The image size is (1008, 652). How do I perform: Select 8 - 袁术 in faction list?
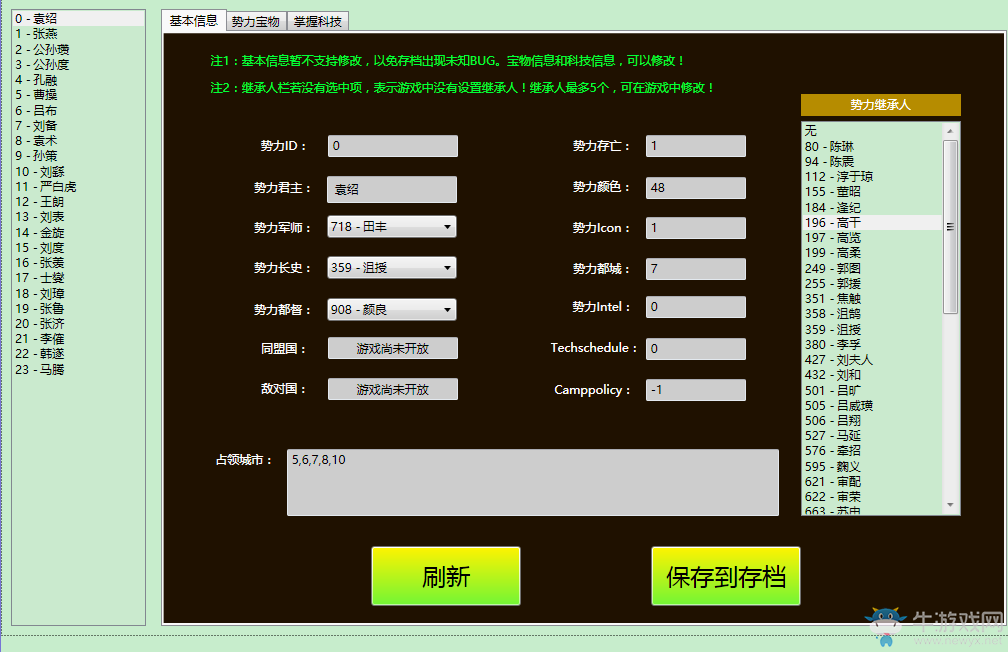(x=78, y=141)
